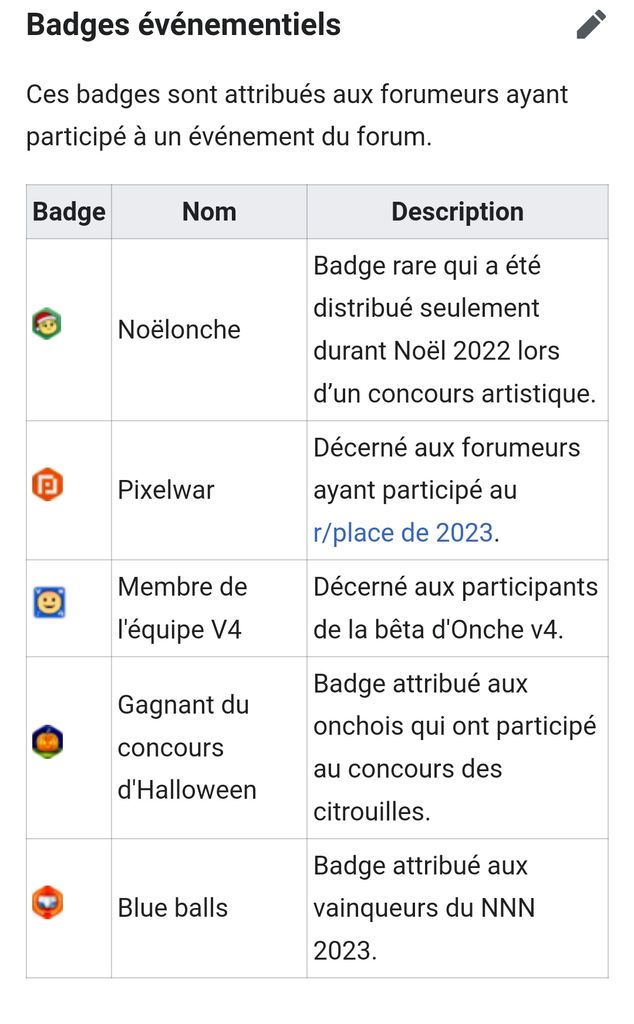Click the Nom column header
634x1024 pixels.
click(209, 212)
